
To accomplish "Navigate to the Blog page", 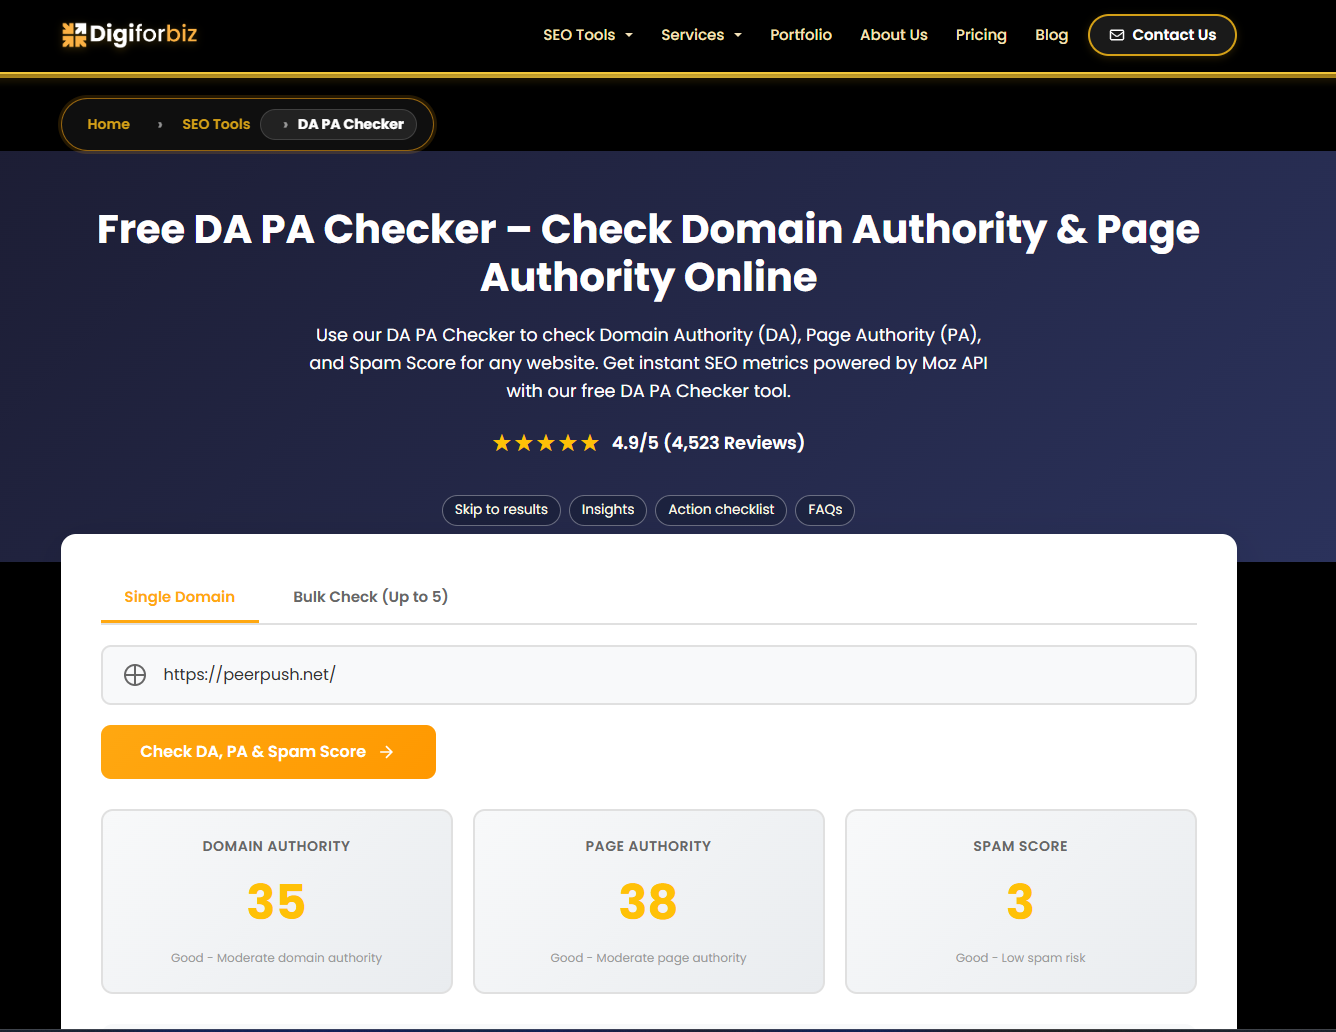I will 1051,34.
